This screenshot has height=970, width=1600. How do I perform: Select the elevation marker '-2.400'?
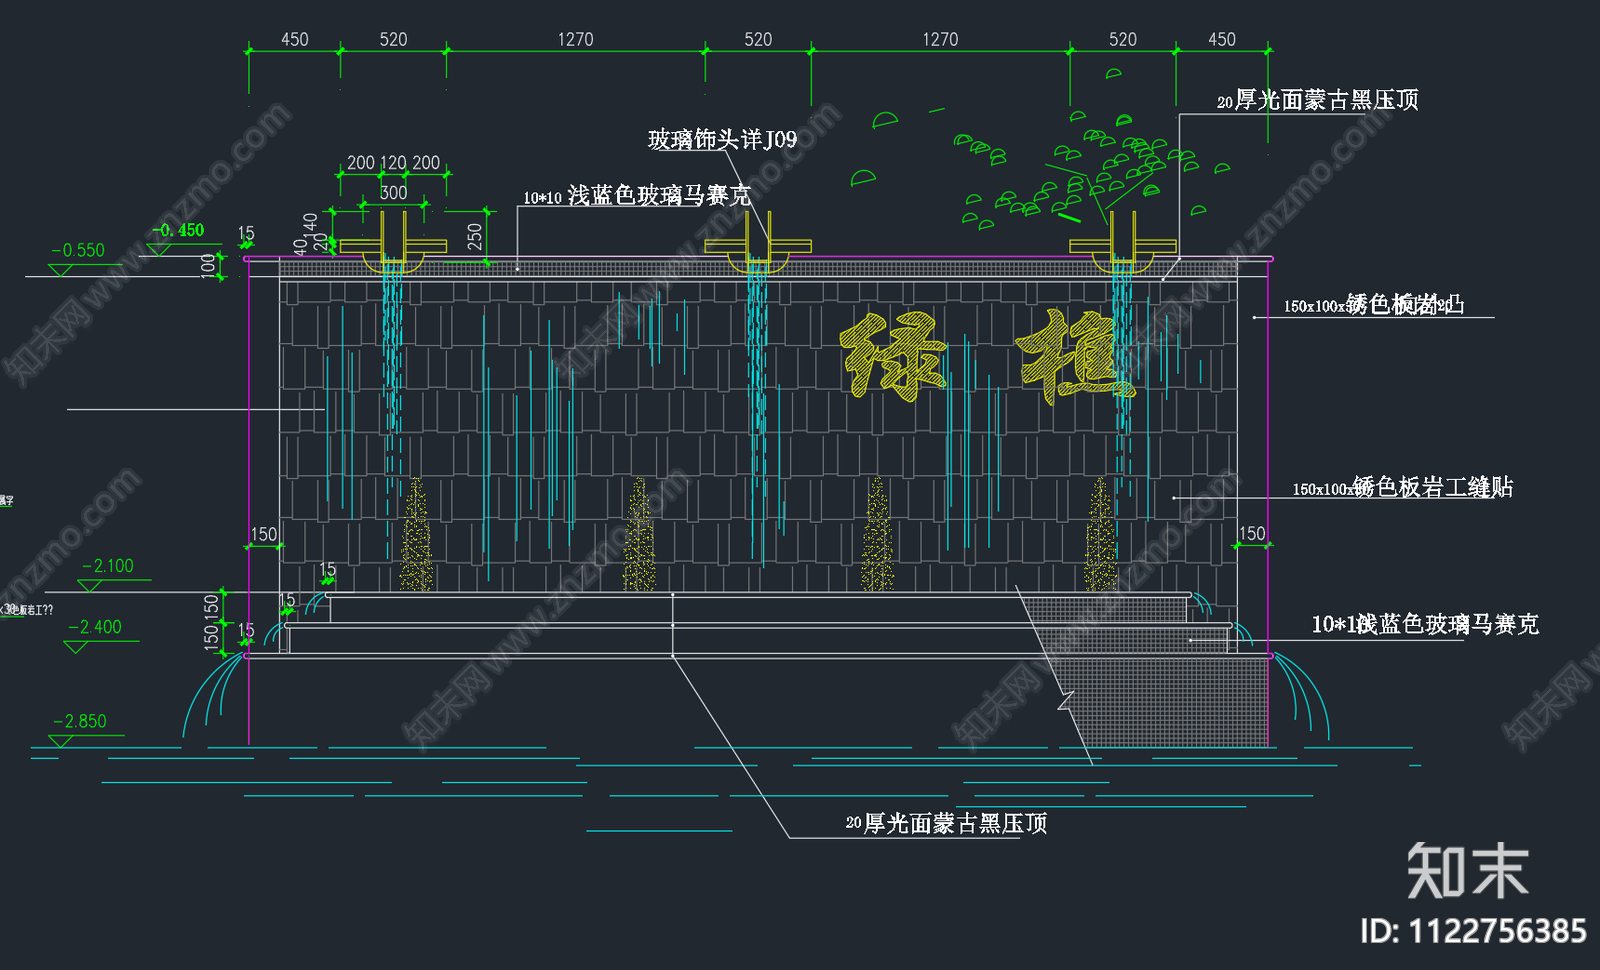coord(95,627)
